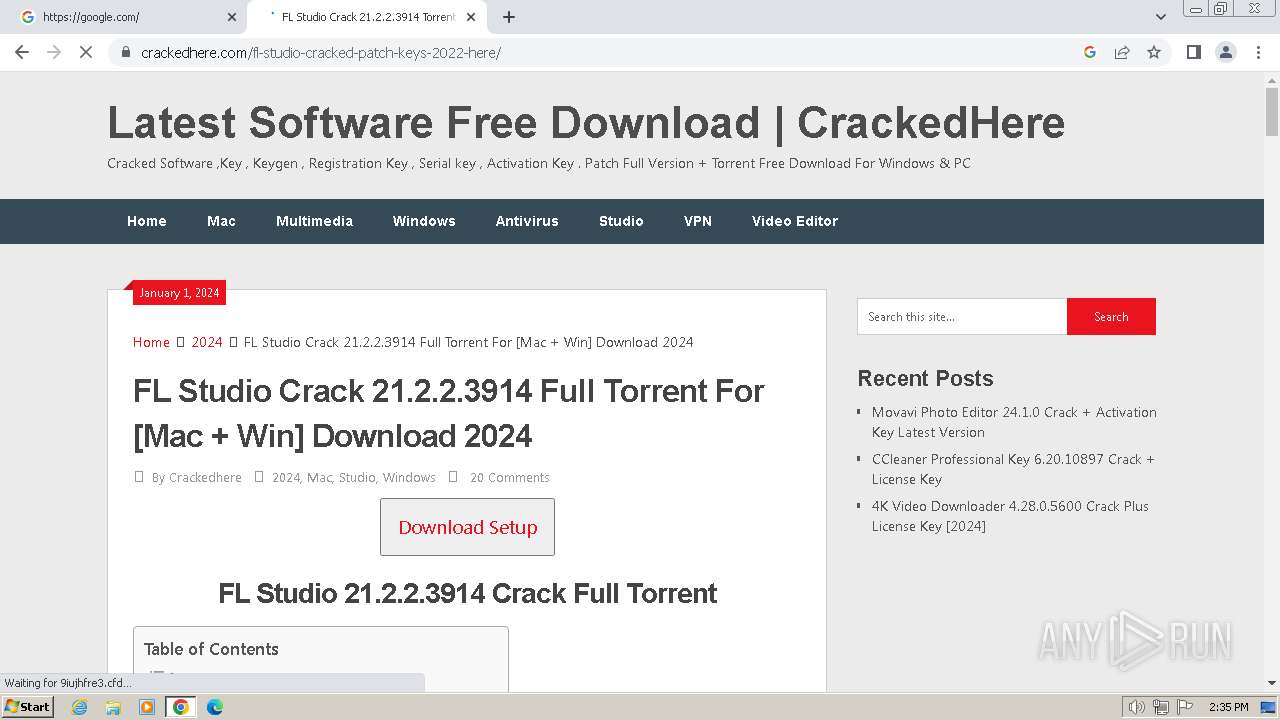The width and height of the screenshot is (1280, 720).
Task: Open the Google icon in address bar
Action: click(1090, 52)
